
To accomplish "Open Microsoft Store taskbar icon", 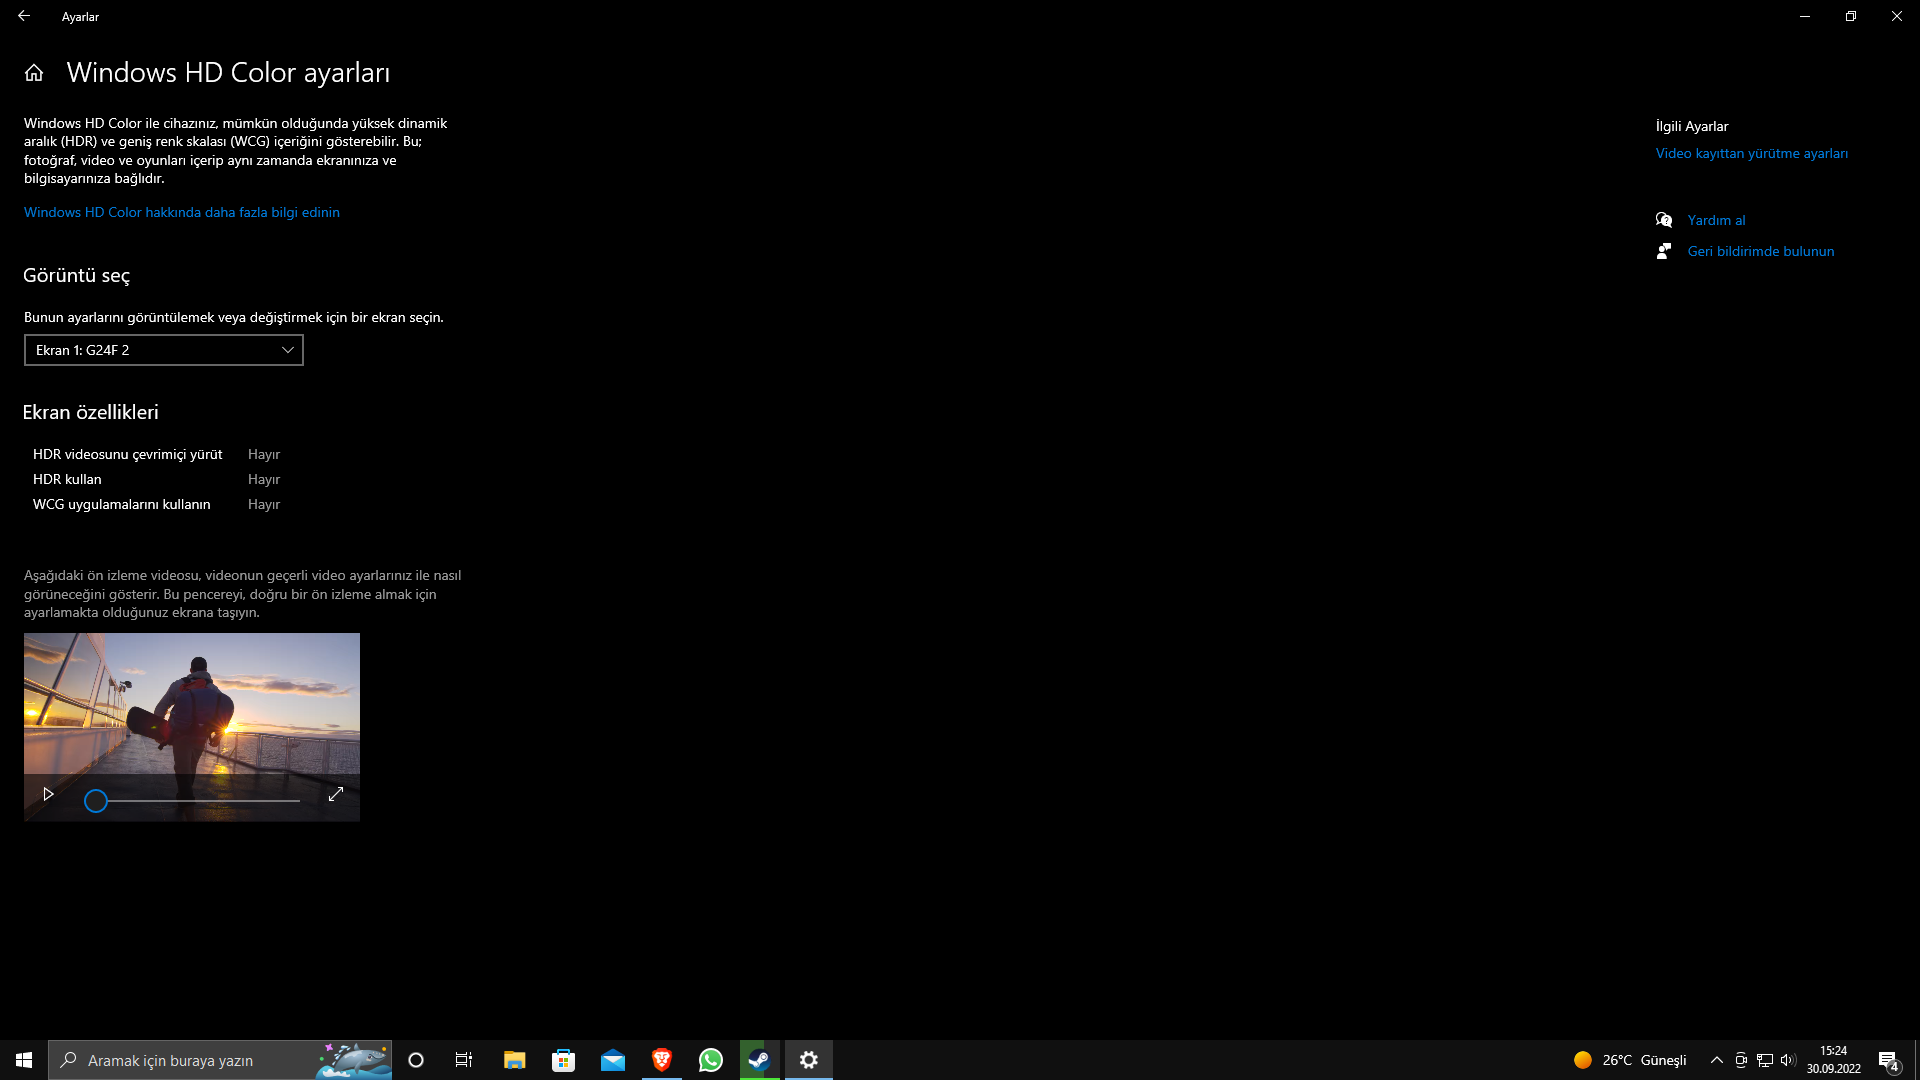I will tap(563, 1060).
